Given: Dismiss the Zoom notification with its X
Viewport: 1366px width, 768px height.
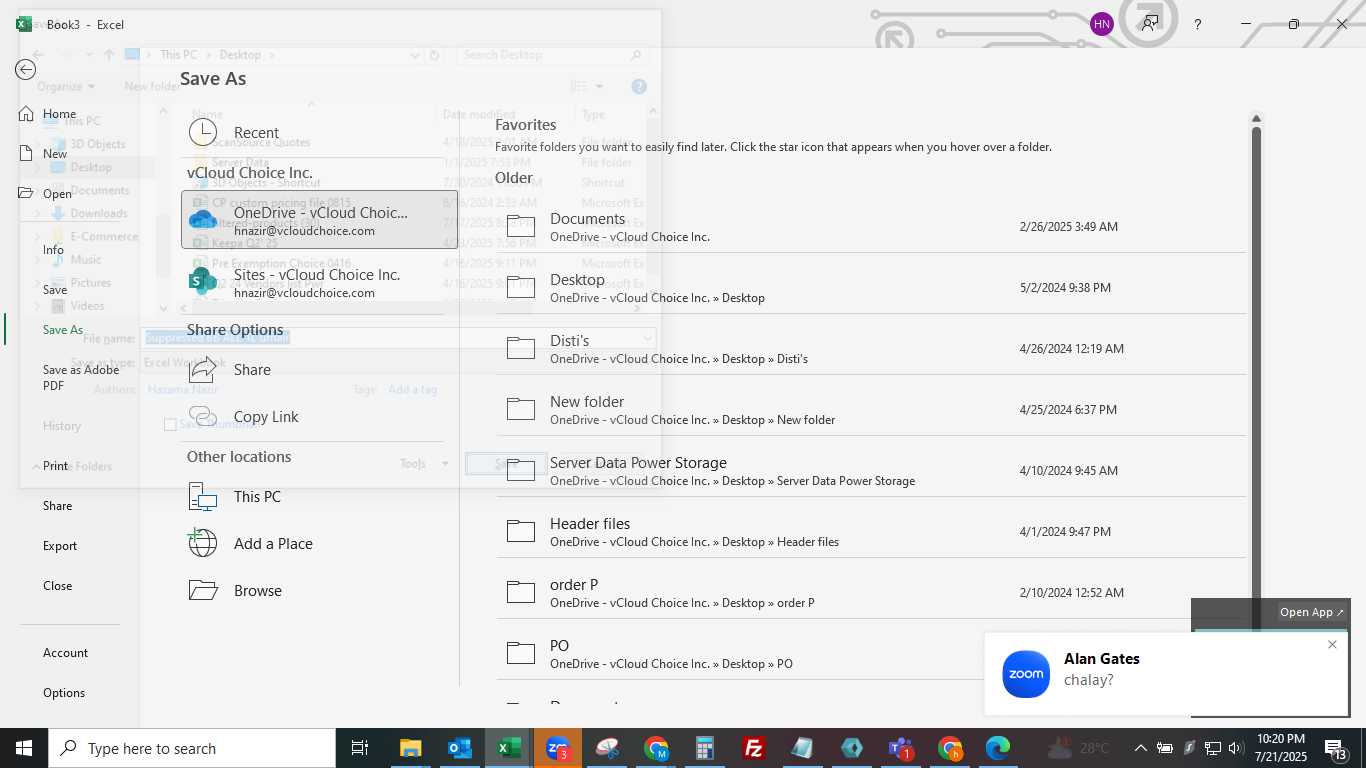Looking at the screenshot, I should [1332, 644].
